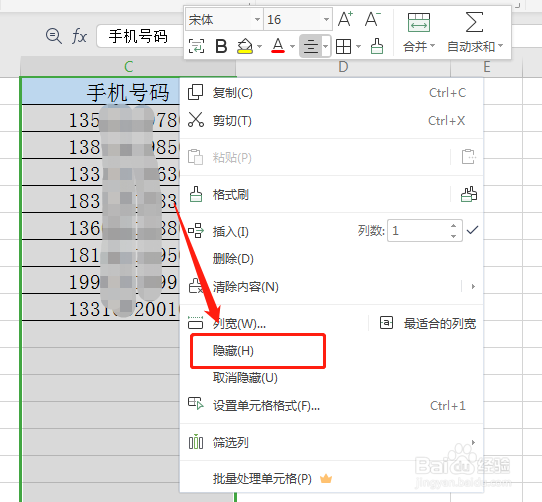Click the zoom magnifier icon beside fx
Image resolution: width=542 pixels, height=502 pixels.
54,36
